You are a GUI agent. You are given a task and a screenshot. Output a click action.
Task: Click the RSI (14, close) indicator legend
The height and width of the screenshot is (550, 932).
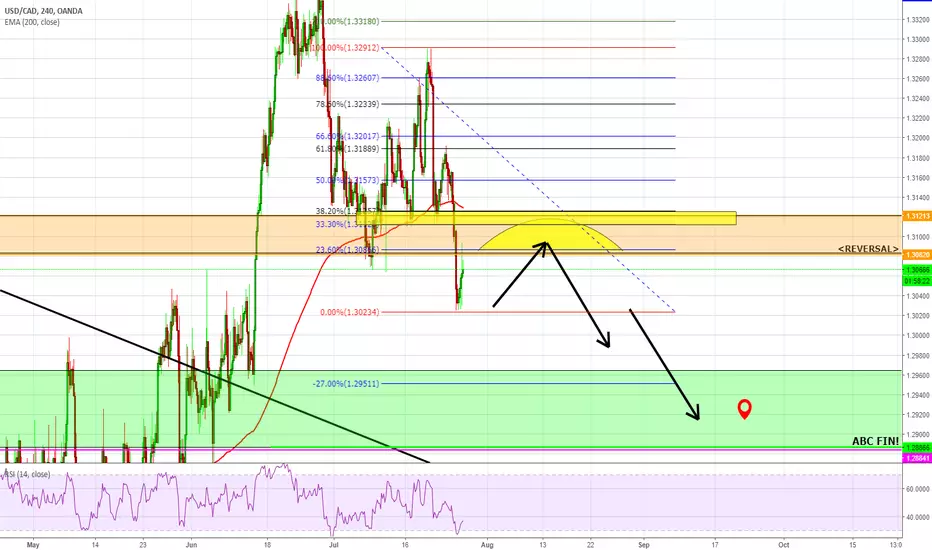click(x=27, y=474)
